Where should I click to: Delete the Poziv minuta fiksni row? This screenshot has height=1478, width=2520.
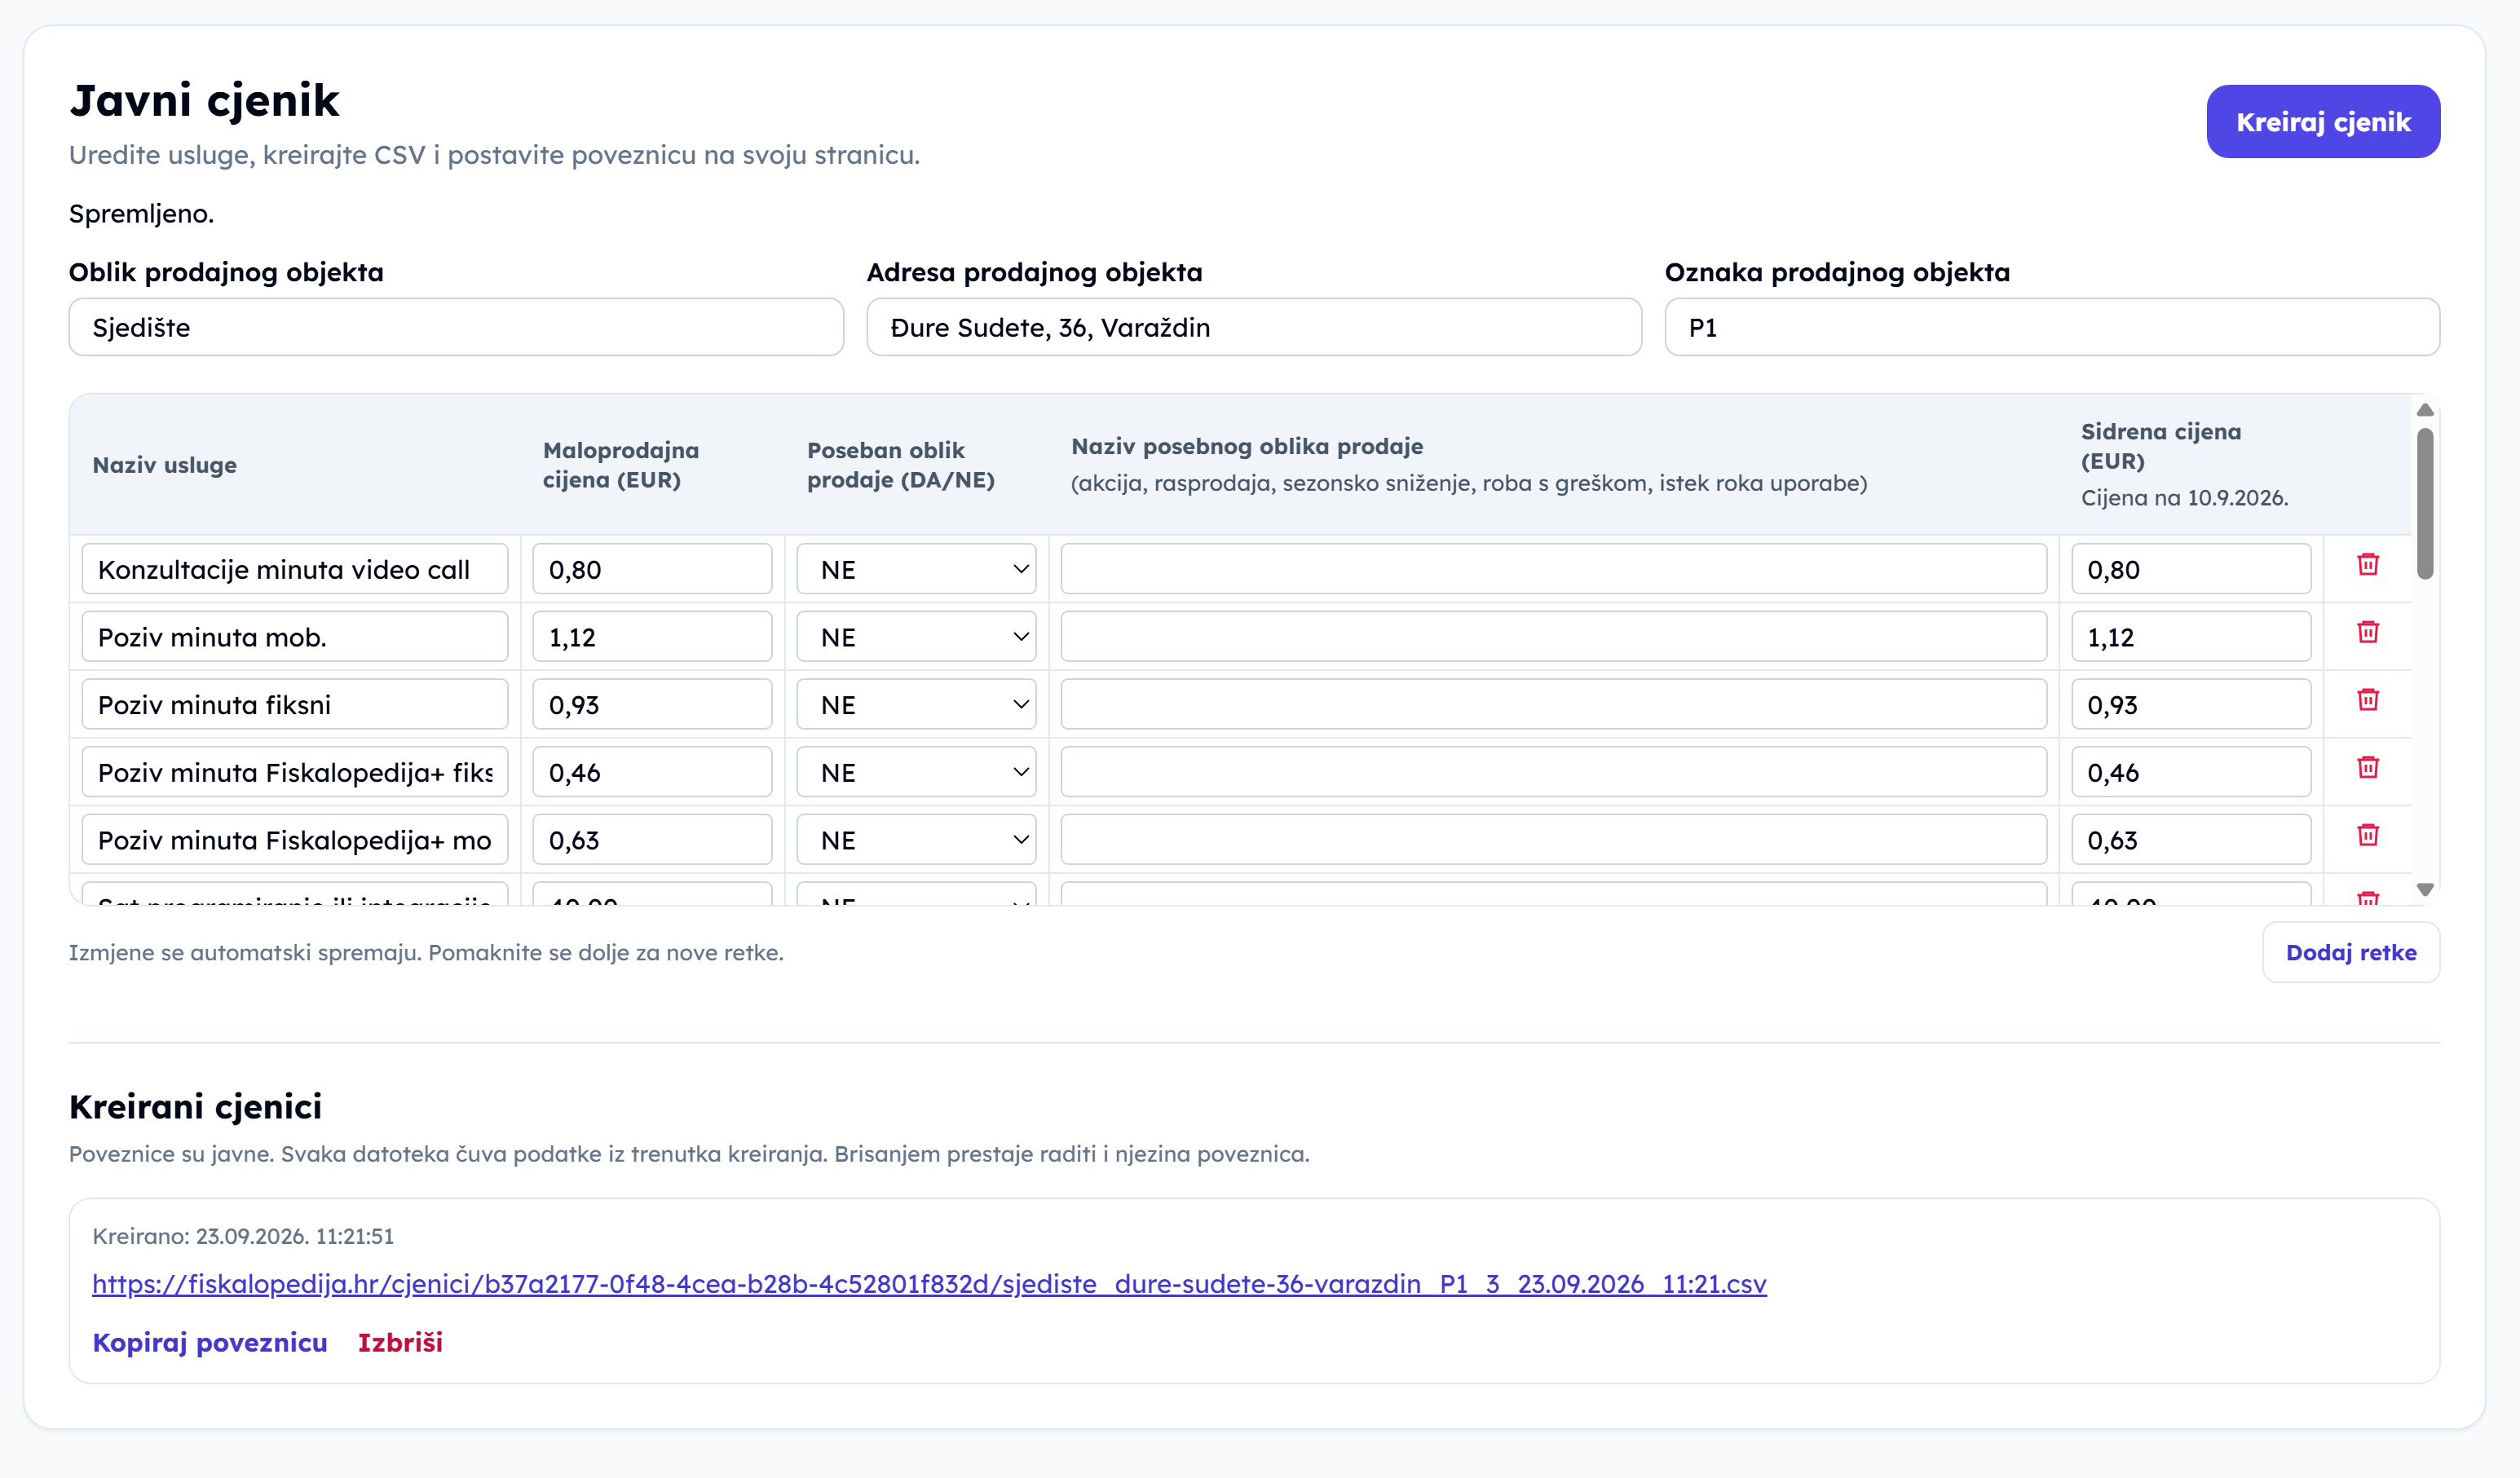pyautogui.click(x=2367, y=700)
